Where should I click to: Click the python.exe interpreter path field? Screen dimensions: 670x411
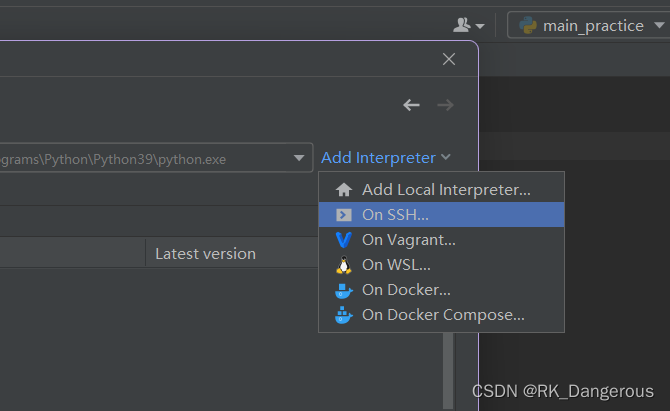tap(156, 158)
